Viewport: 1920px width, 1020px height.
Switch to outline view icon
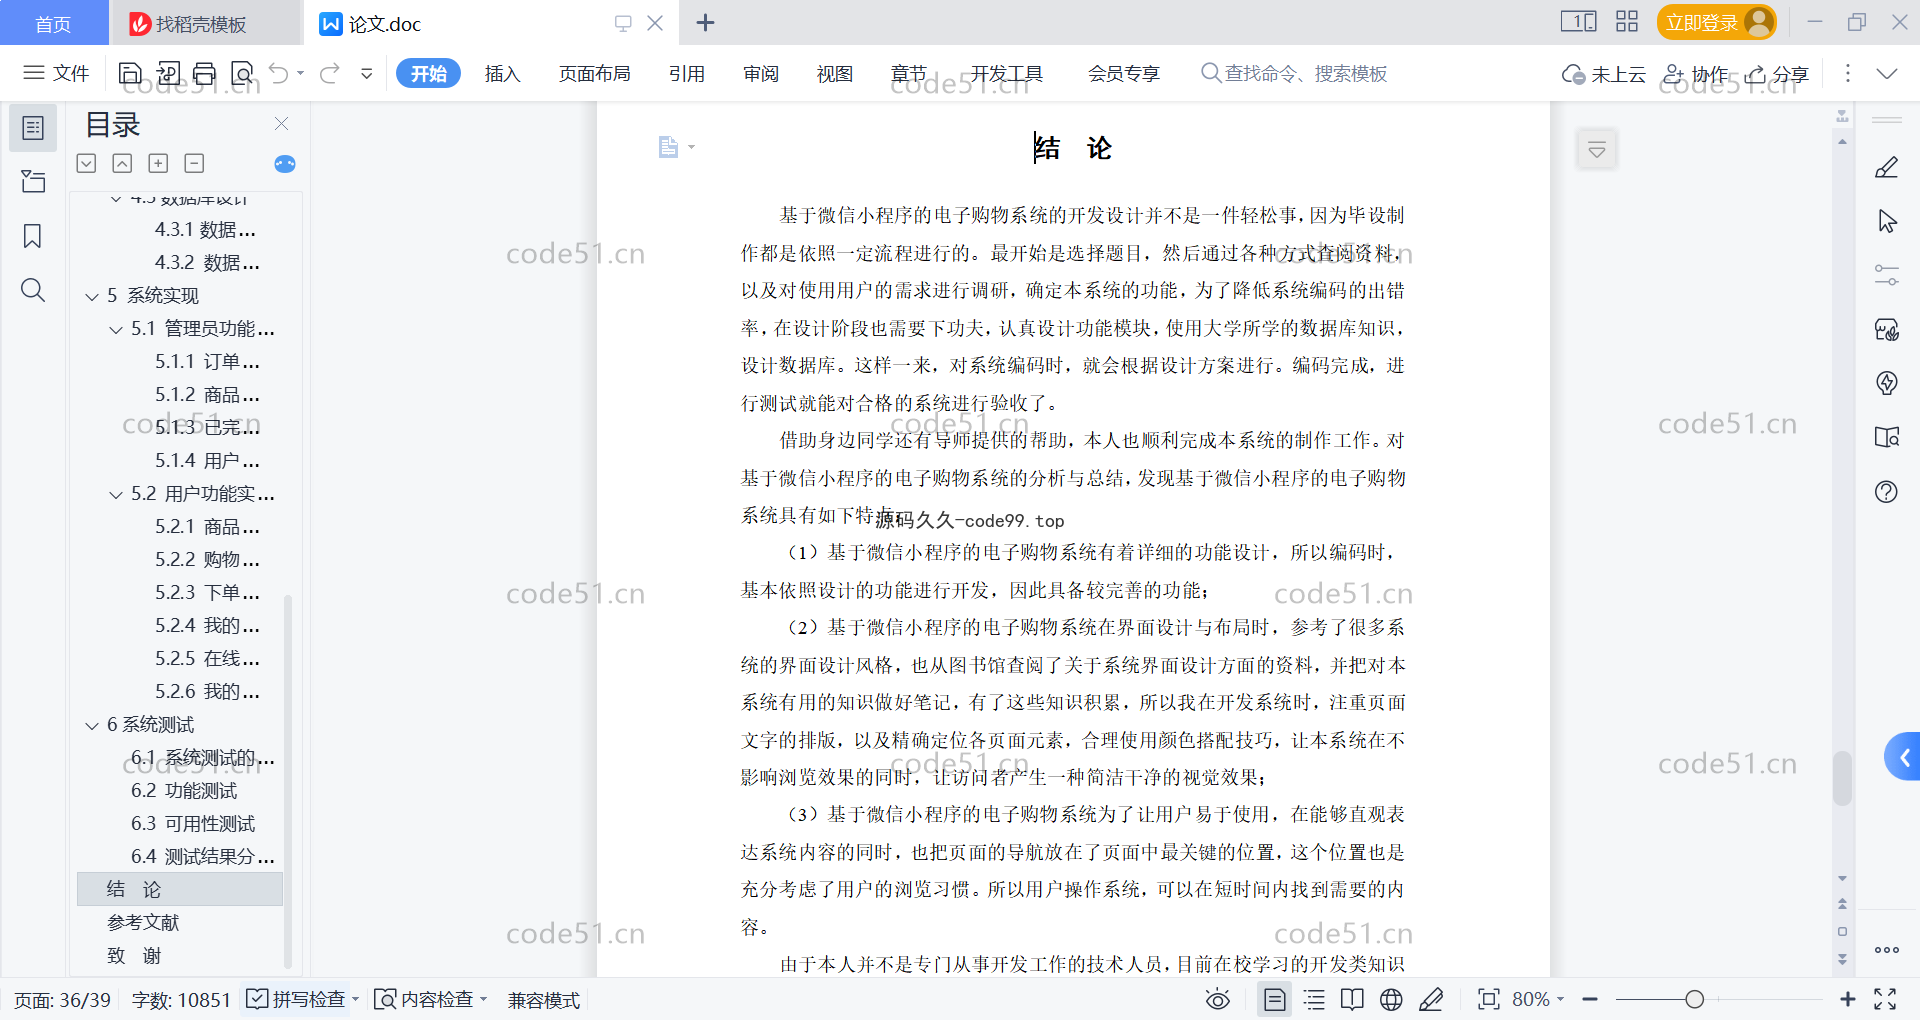tap(1314, 999)
